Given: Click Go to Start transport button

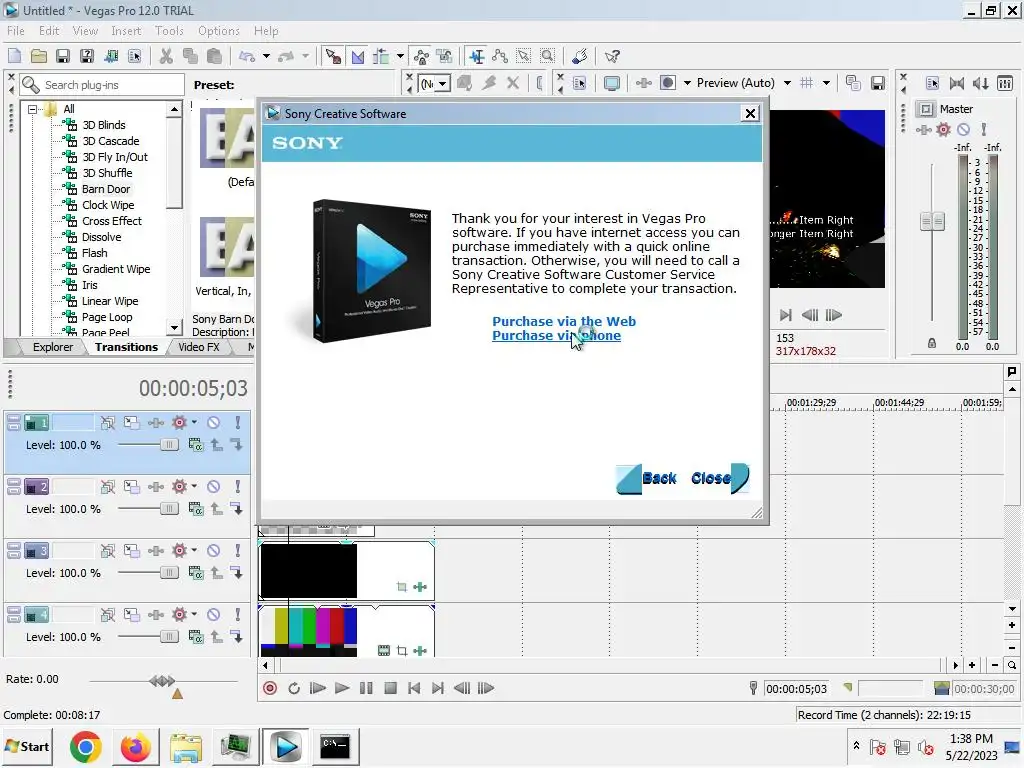Looking at the screenshot, I should (414, 688).
